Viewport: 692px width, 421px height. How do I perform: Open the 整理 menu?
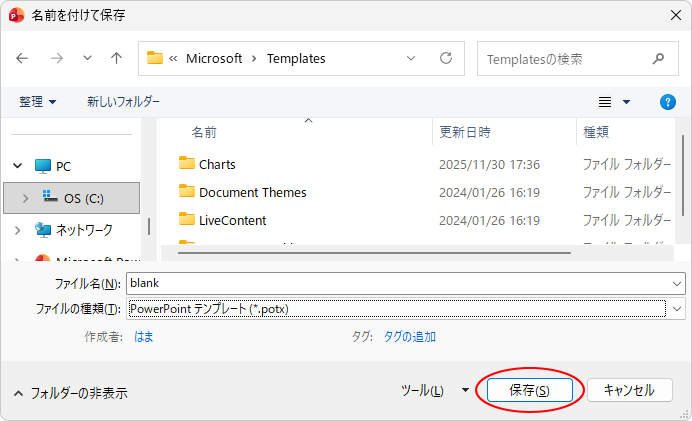(38, 102)
